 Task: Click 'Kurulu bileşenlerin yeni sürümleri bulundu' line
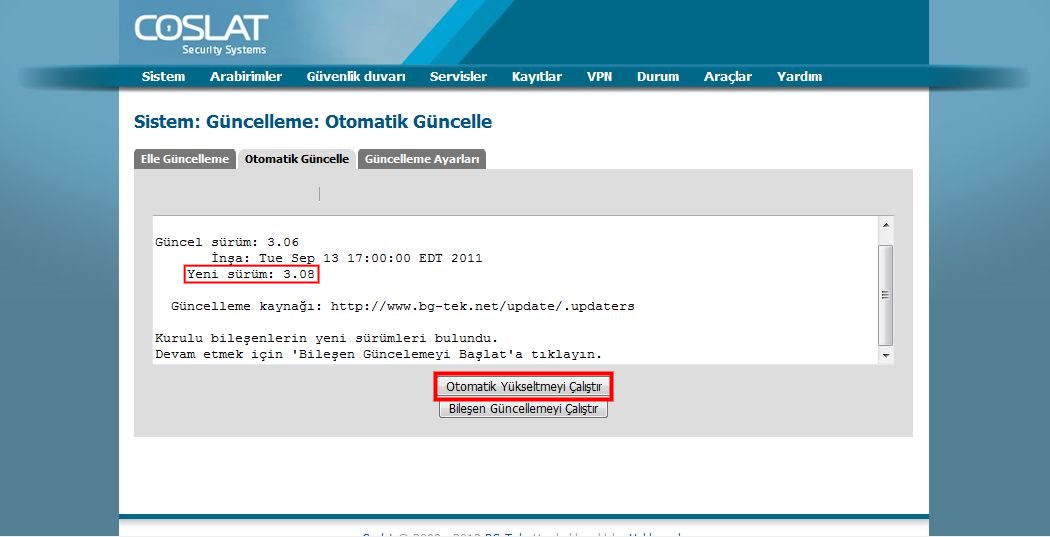(327, 338)
